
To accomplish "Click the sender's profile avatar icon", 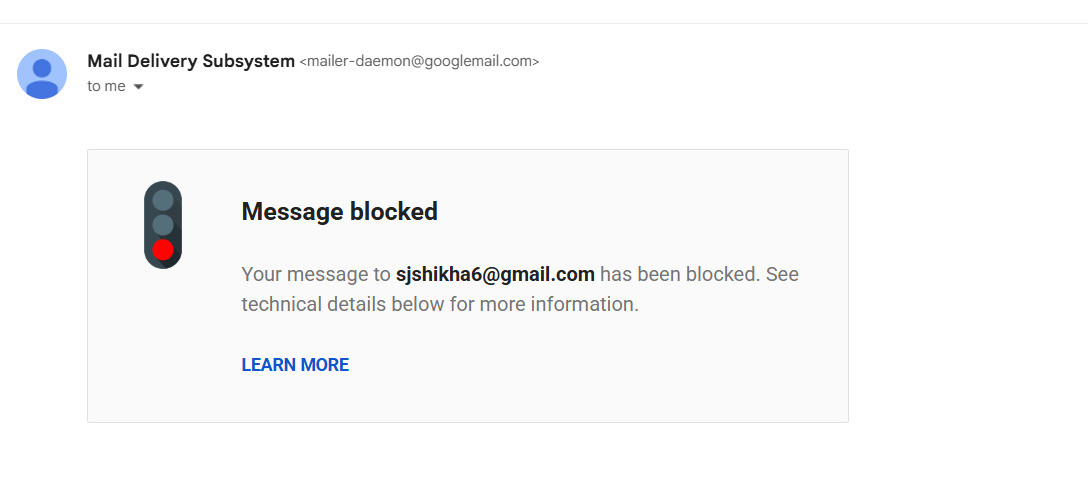I will (x=42, y=74).
